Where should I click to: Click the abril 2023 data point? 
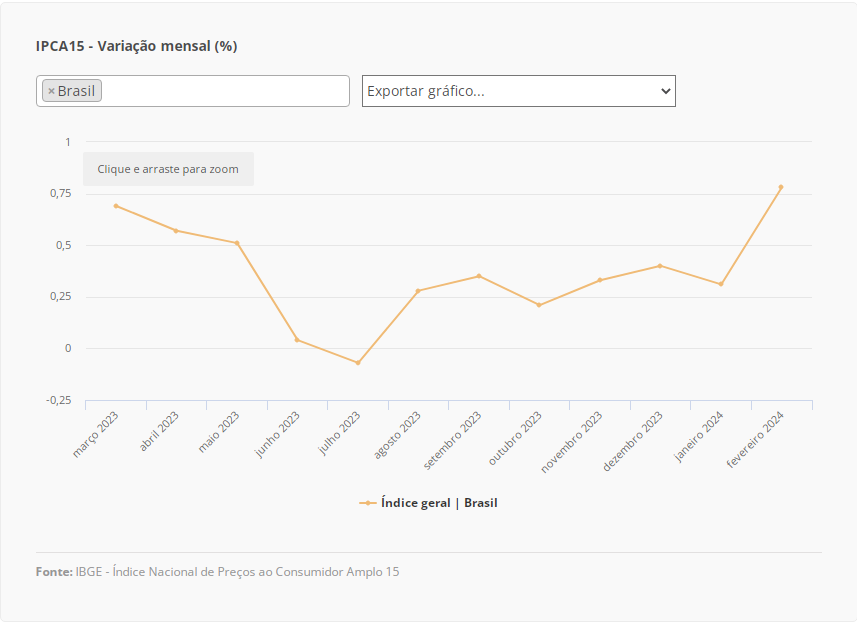176,231
